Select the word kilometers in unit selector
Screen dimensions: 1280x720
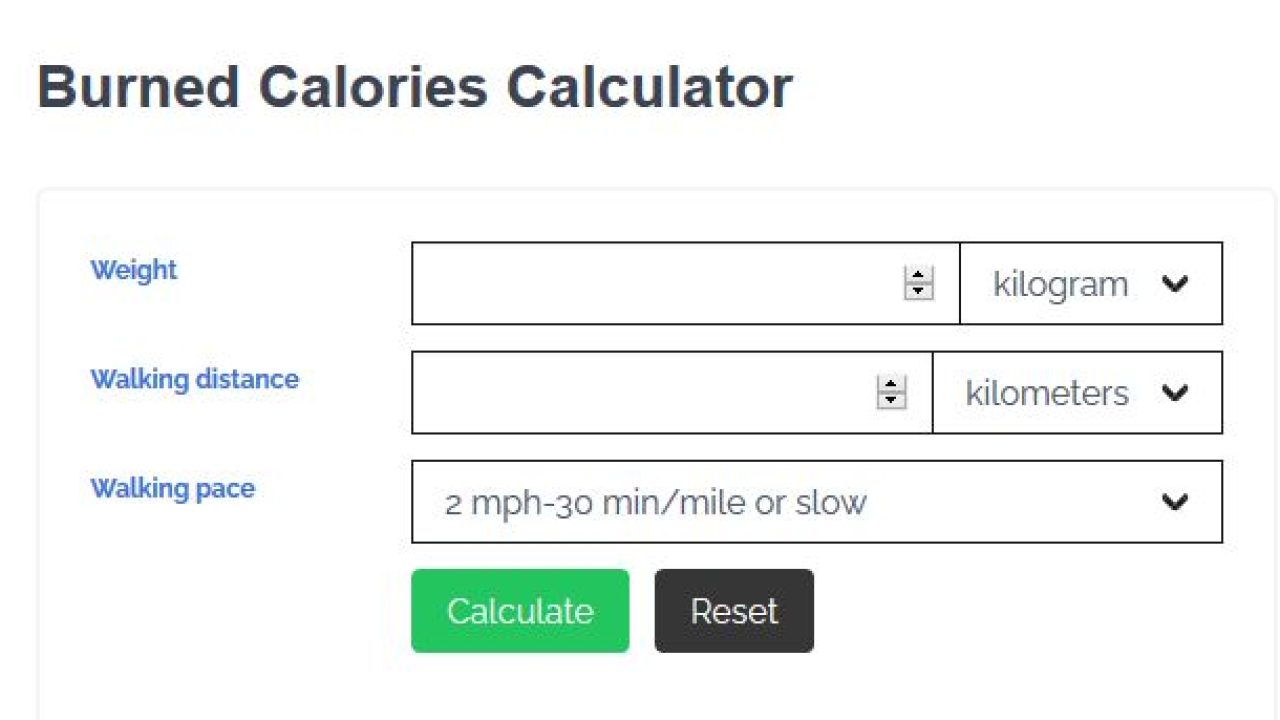[1047, 393]
